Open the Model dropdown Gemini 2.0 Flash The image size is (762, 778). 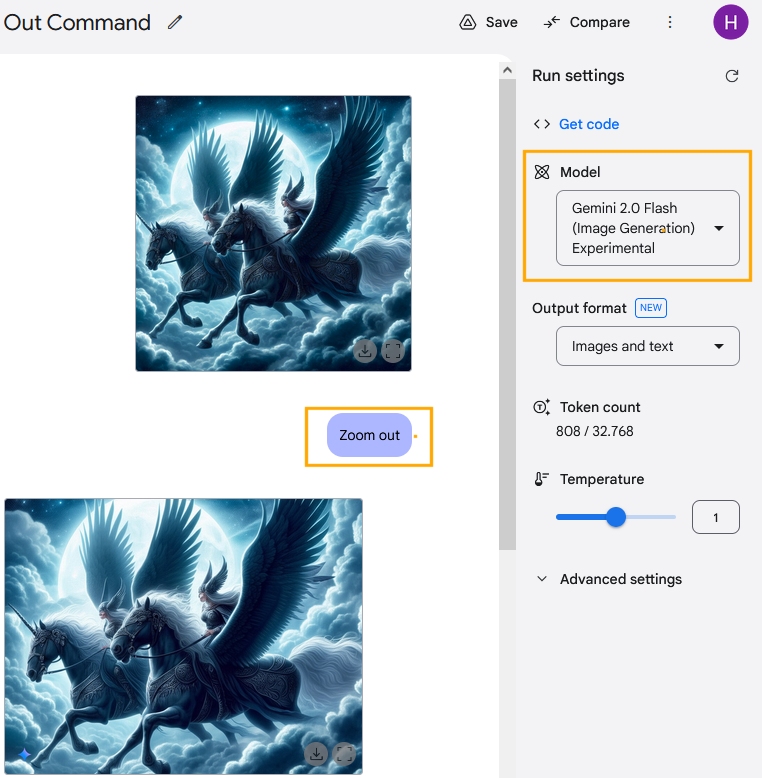point(647,228)
